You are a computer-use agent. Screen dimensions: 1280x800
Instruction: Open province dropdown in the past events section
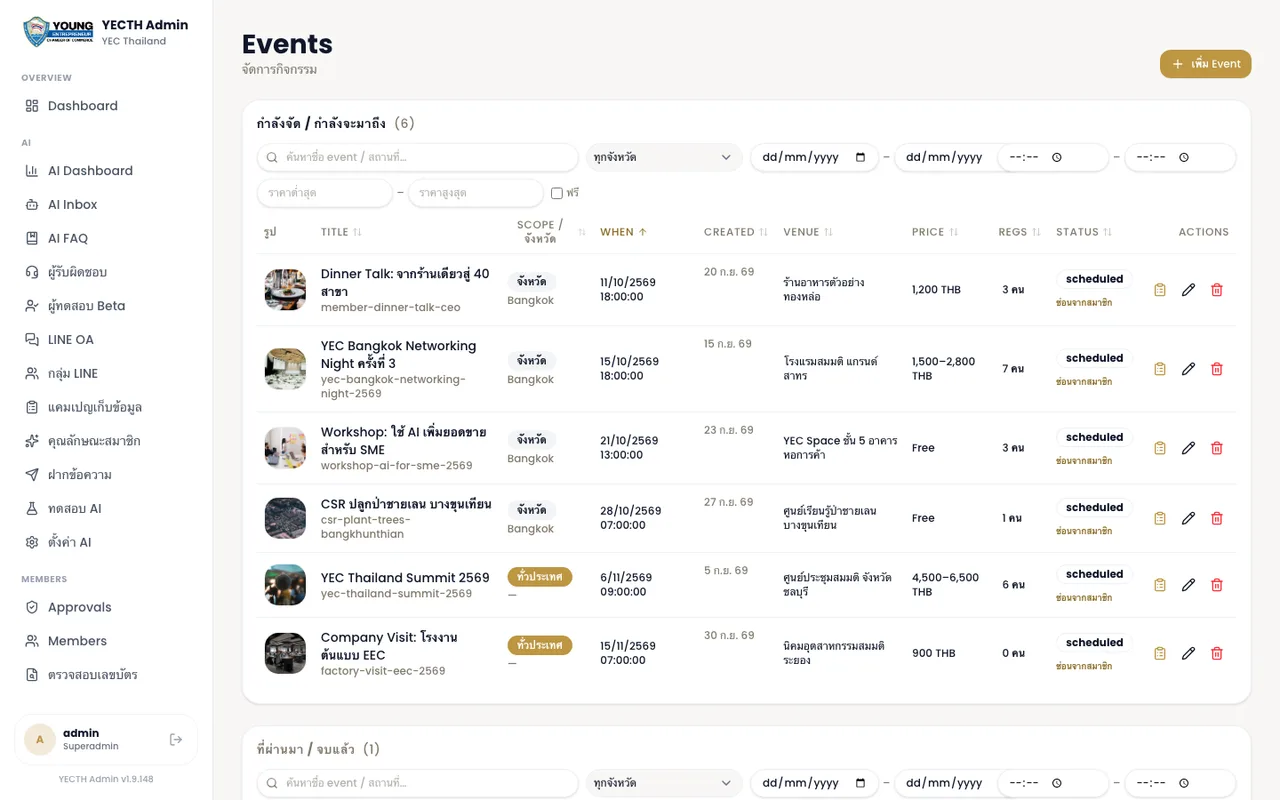pyautogui.click(x=664, y=783)
